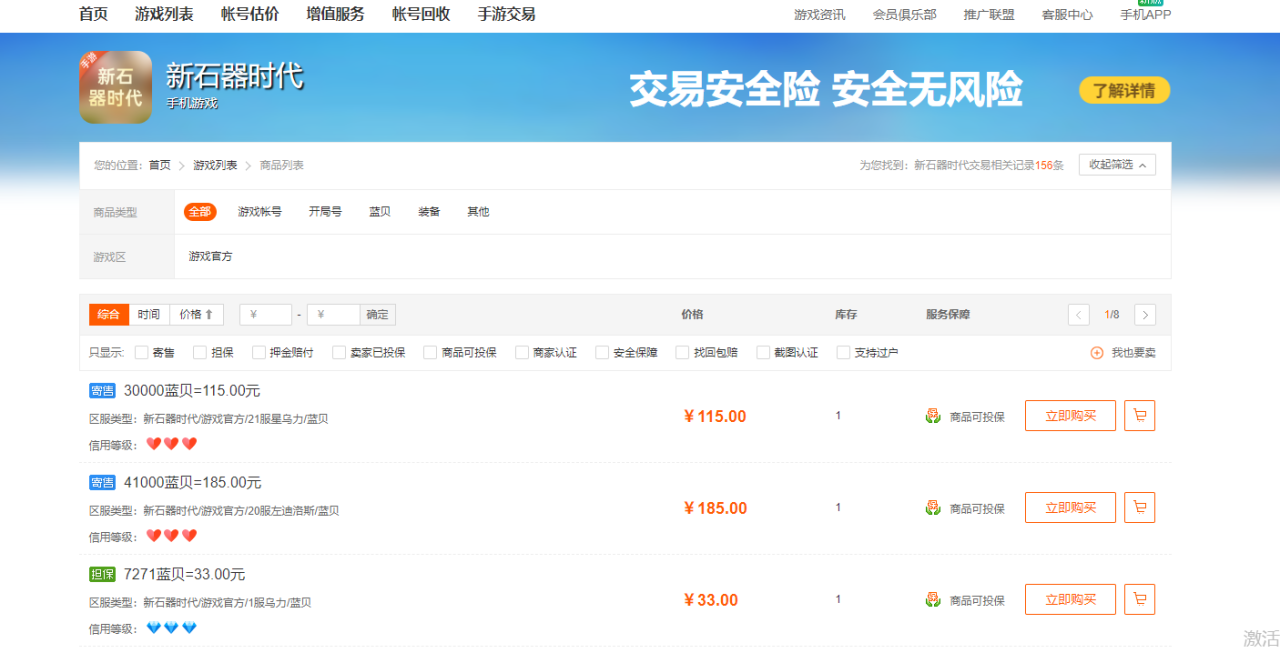Click the minimum price input field
This screenshot has height=653, width=1280.
click(265, 314)
